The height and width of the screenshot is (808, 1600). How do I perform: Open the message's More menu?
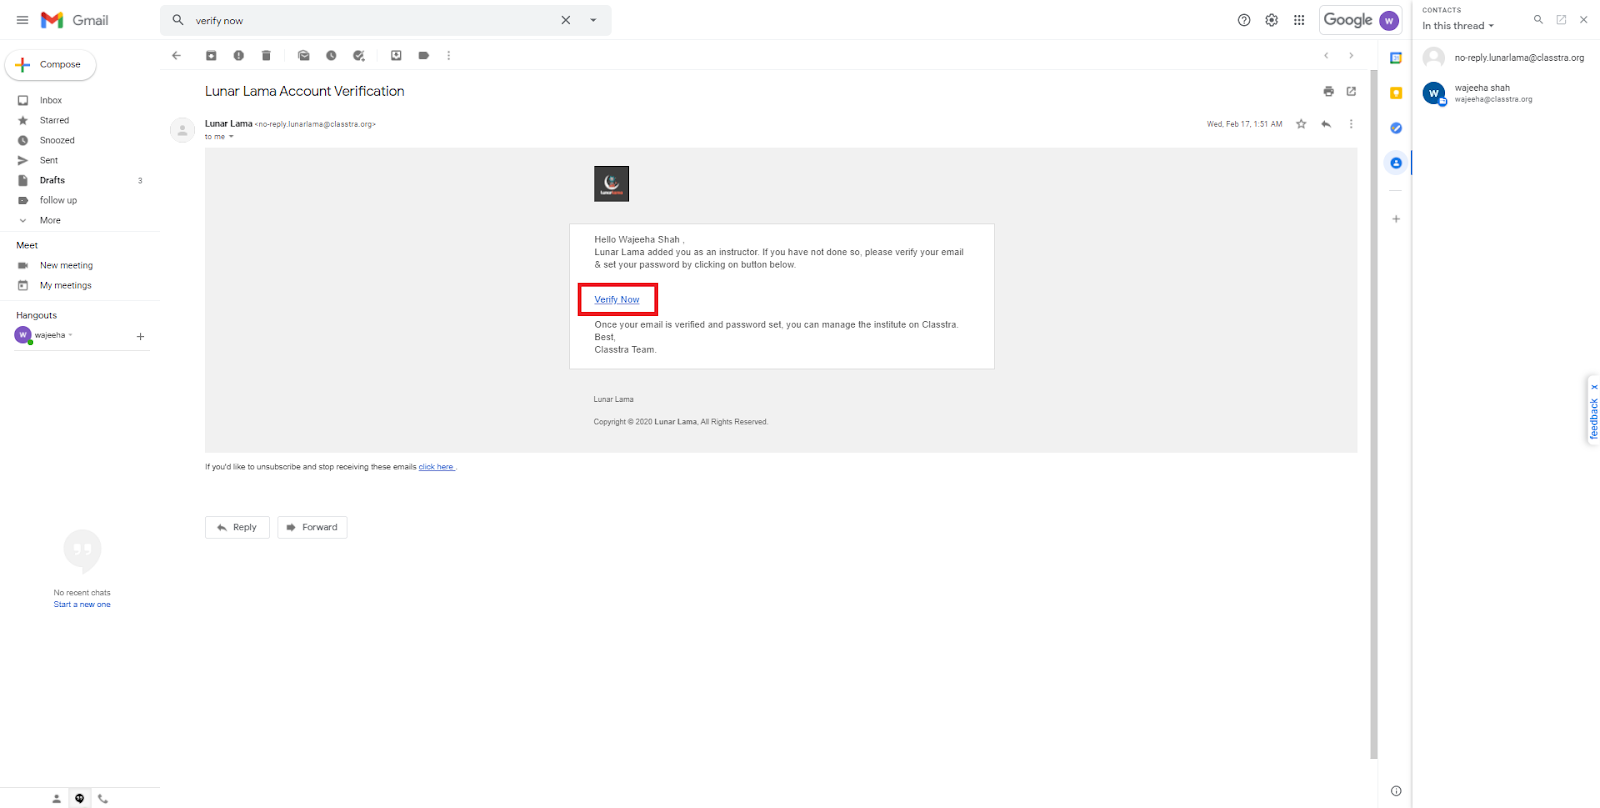tap(1351, 124)
